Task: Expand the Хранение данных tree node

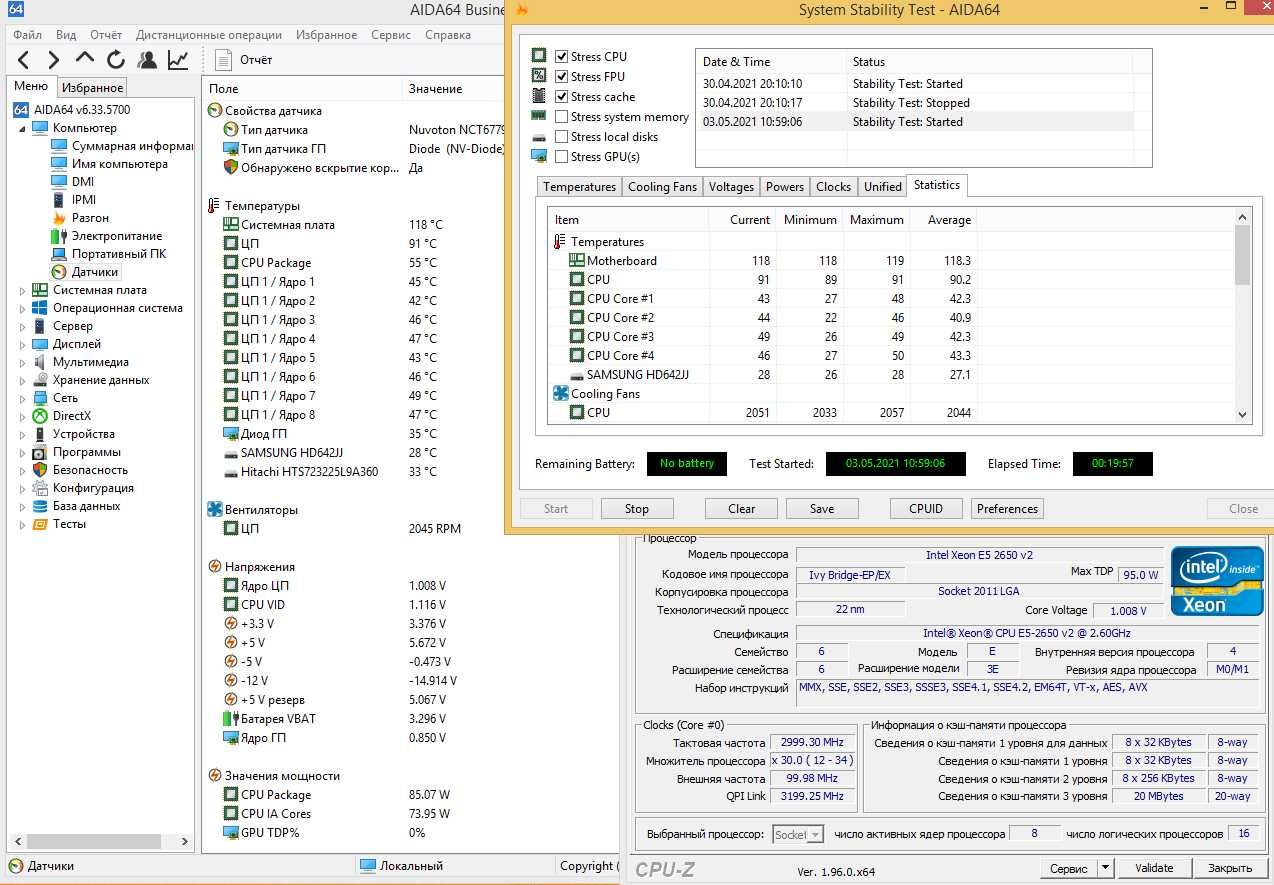Action: [x=23, y=380]
